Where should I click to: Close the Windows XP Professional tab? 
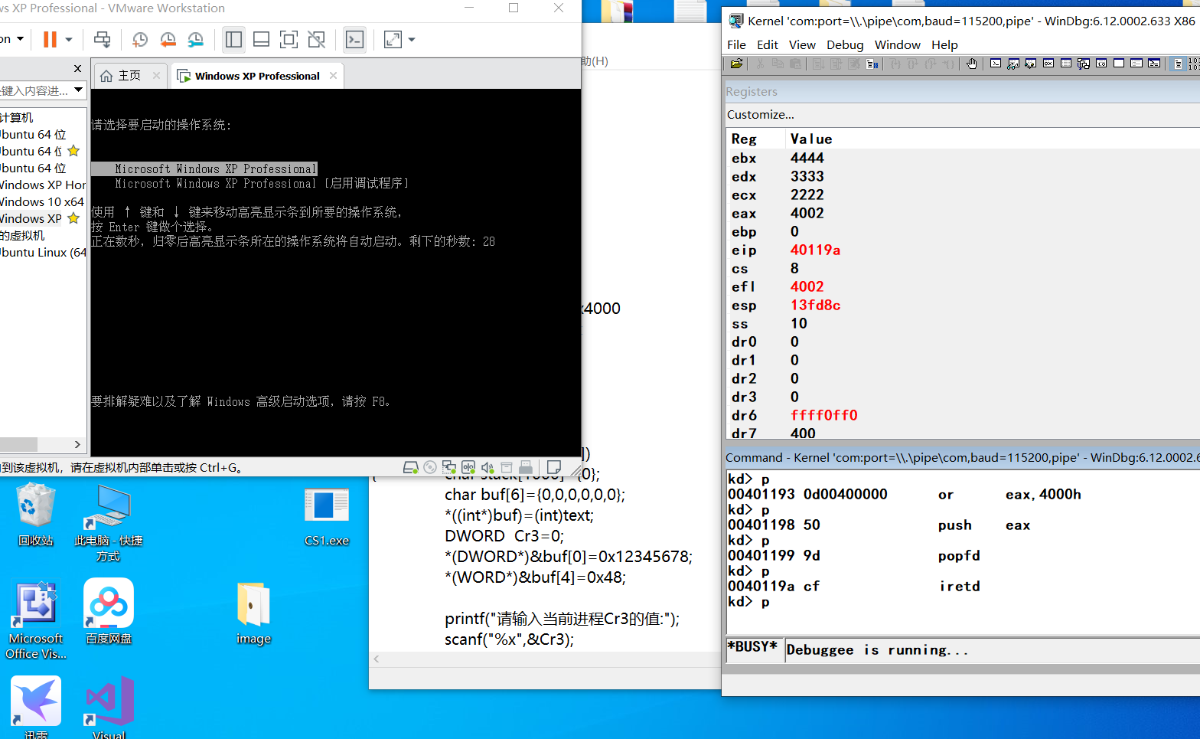click(334, 76)
